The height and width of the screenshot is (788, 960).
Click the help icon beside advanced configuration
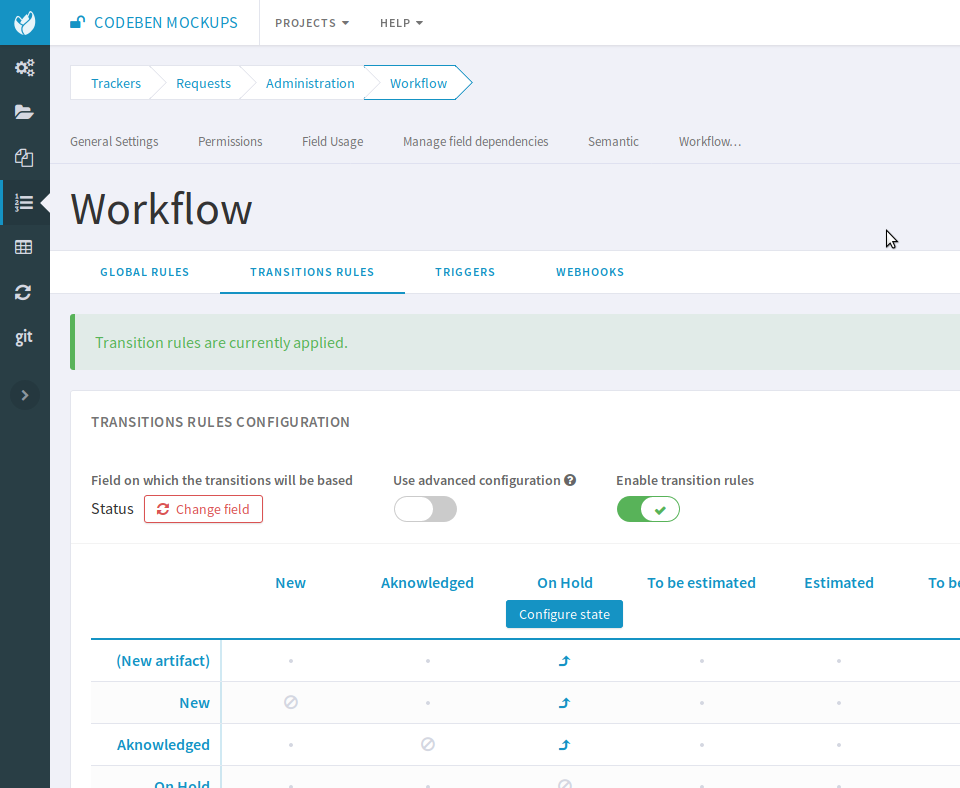coord(570,480)
